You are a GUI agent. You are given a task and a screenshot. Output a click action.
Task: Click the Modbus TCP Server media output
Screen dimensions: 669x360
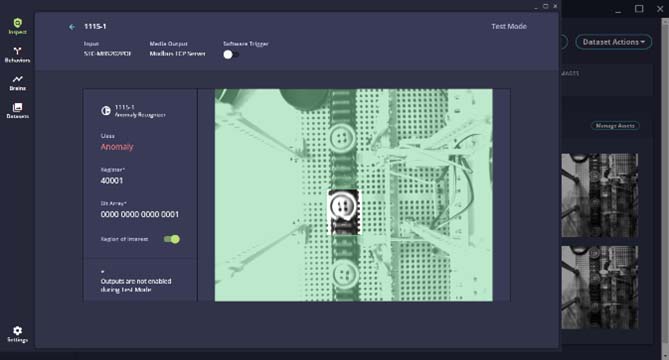coord(177,54)
